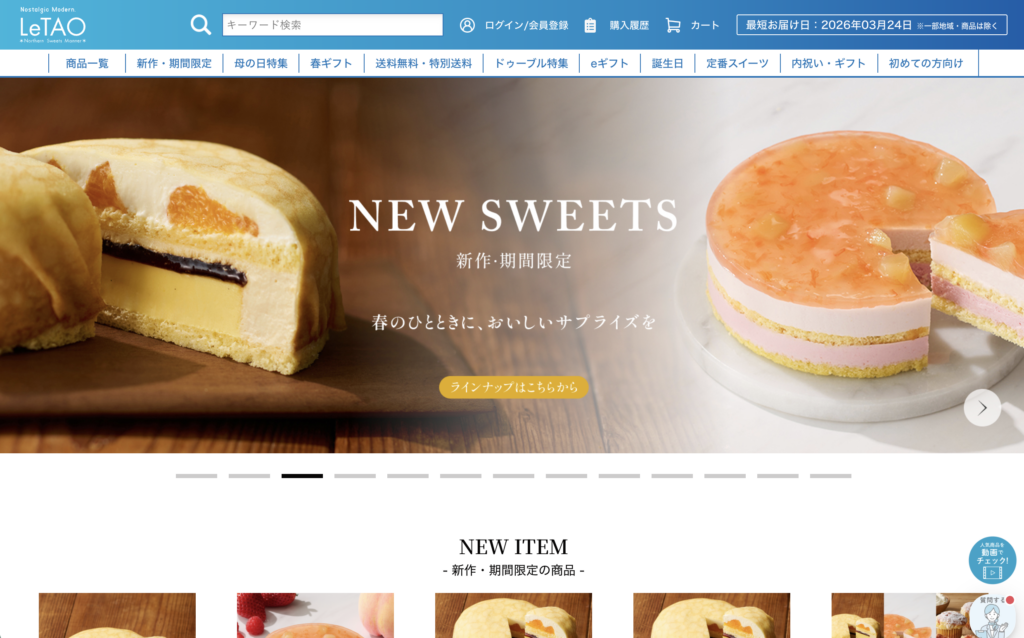Click the ラインナップはこちらから button

pyautogui.click(x=514, y=387)
